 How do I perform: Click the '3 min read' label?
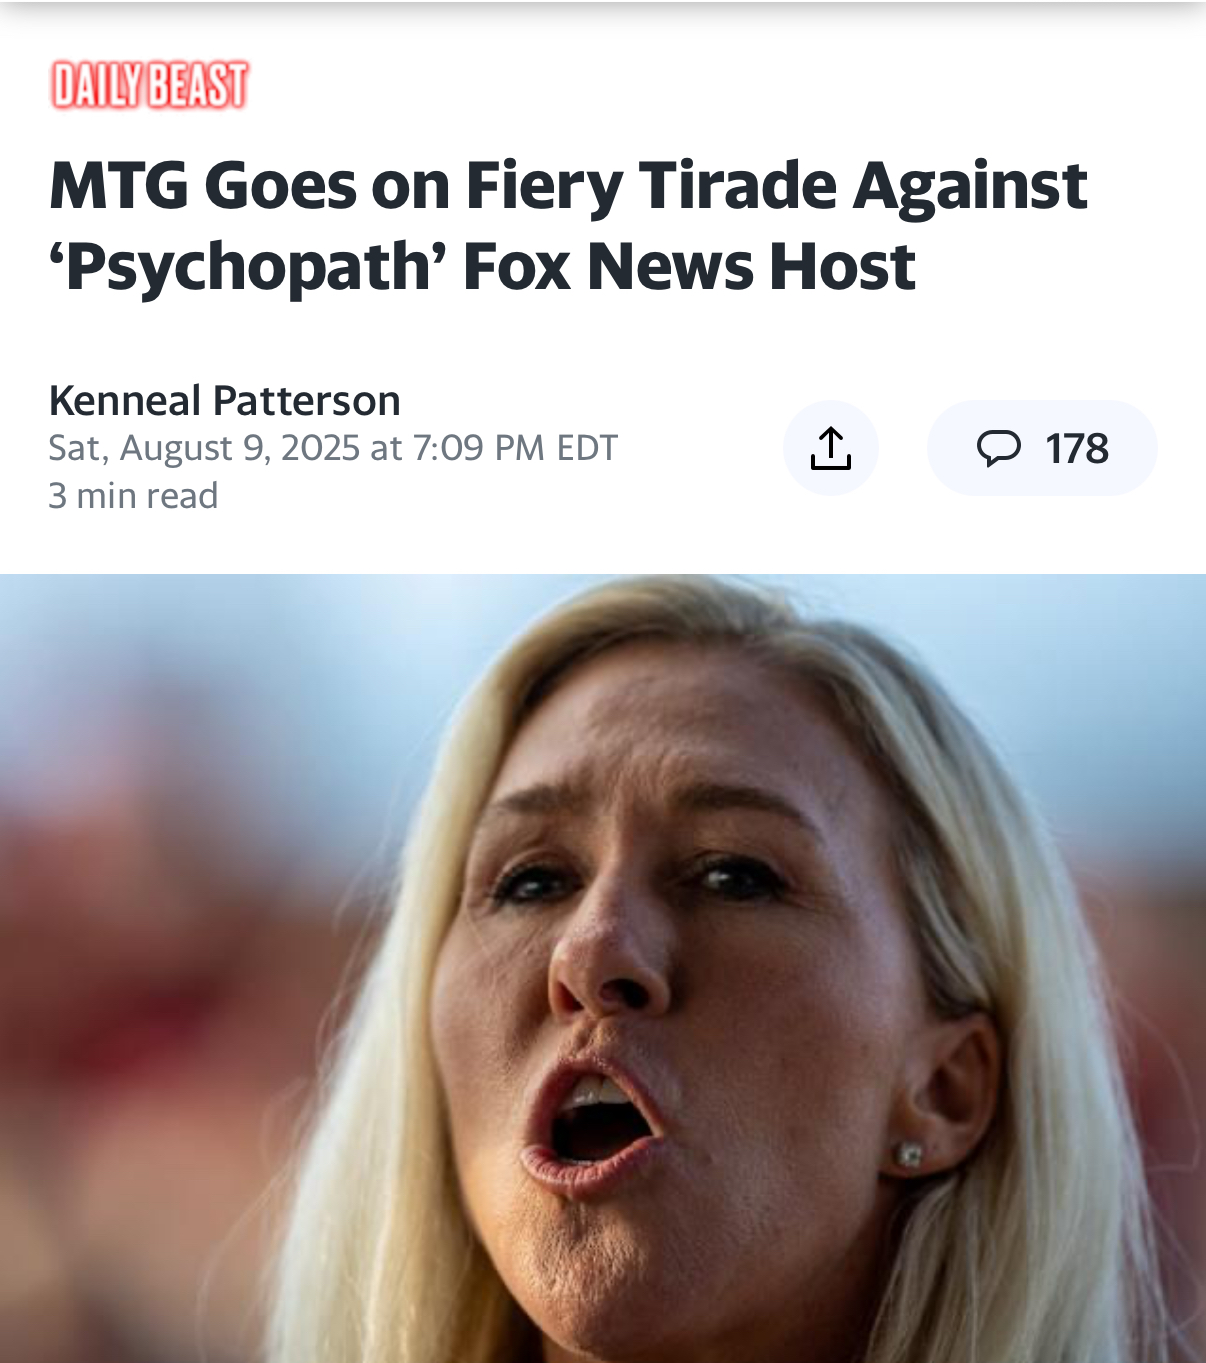tap(133, 496)
